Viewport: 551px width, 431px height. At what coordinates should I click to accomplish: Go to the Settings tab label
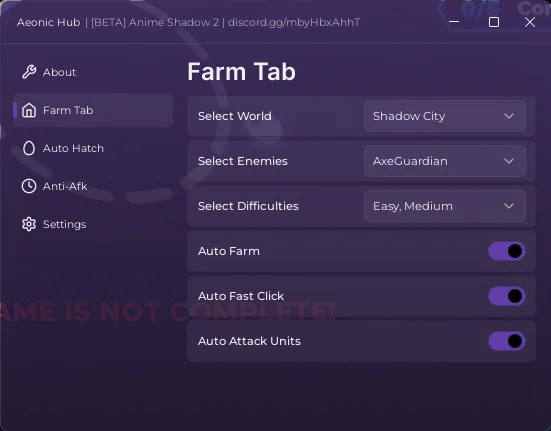pos(65,224)
